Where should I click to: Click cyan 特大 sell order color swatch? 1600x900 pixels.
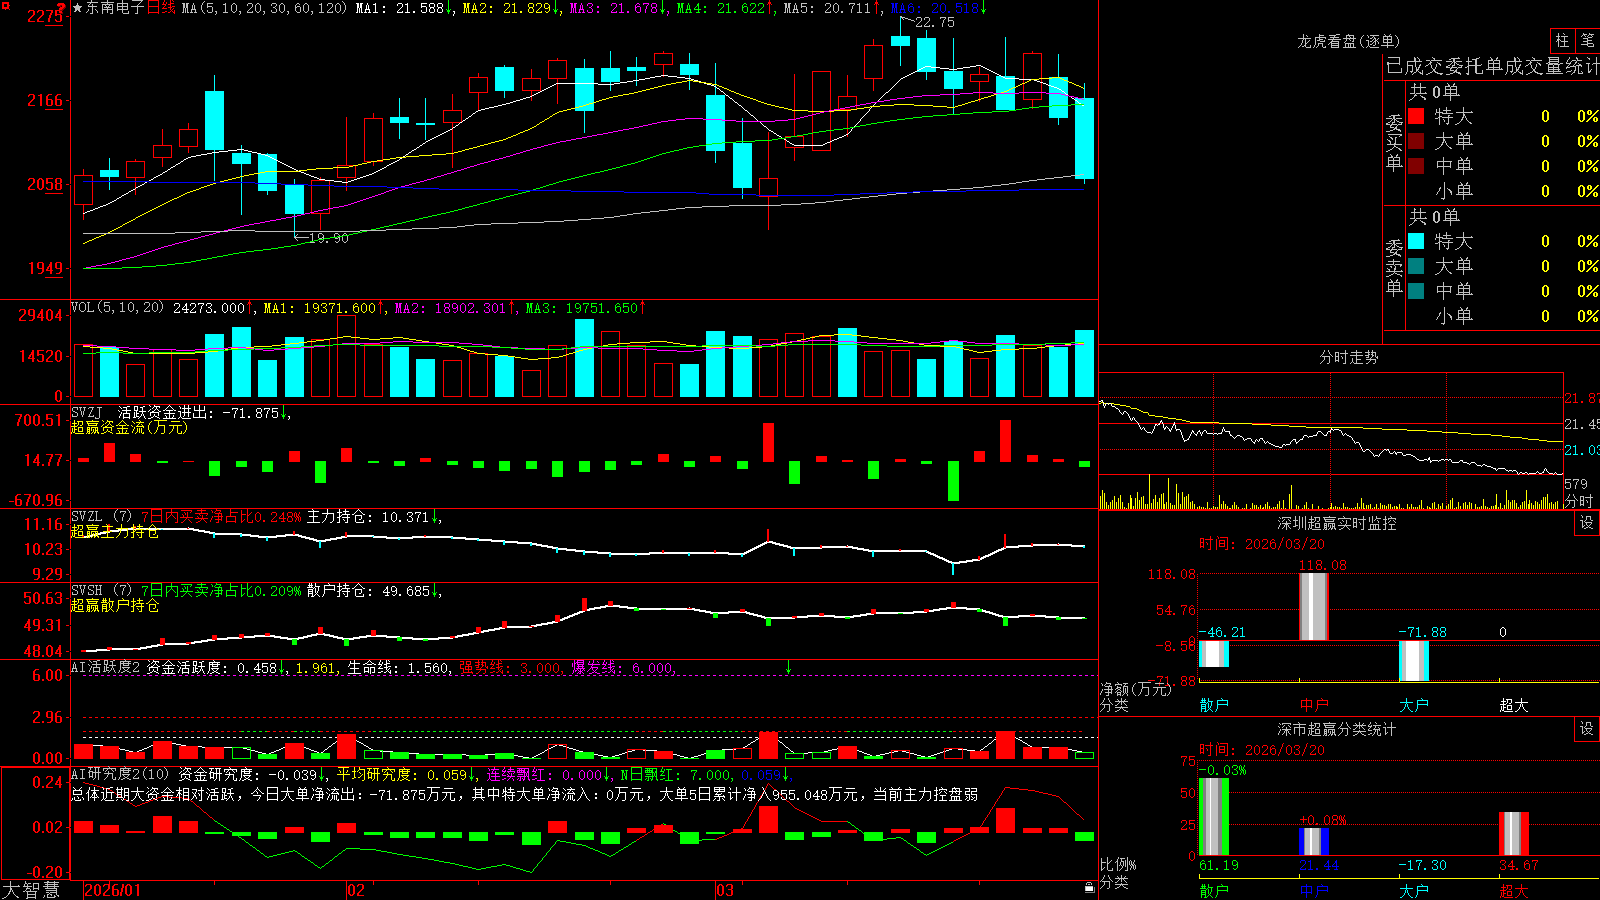pyautogui.click(x=1416, y=241)
